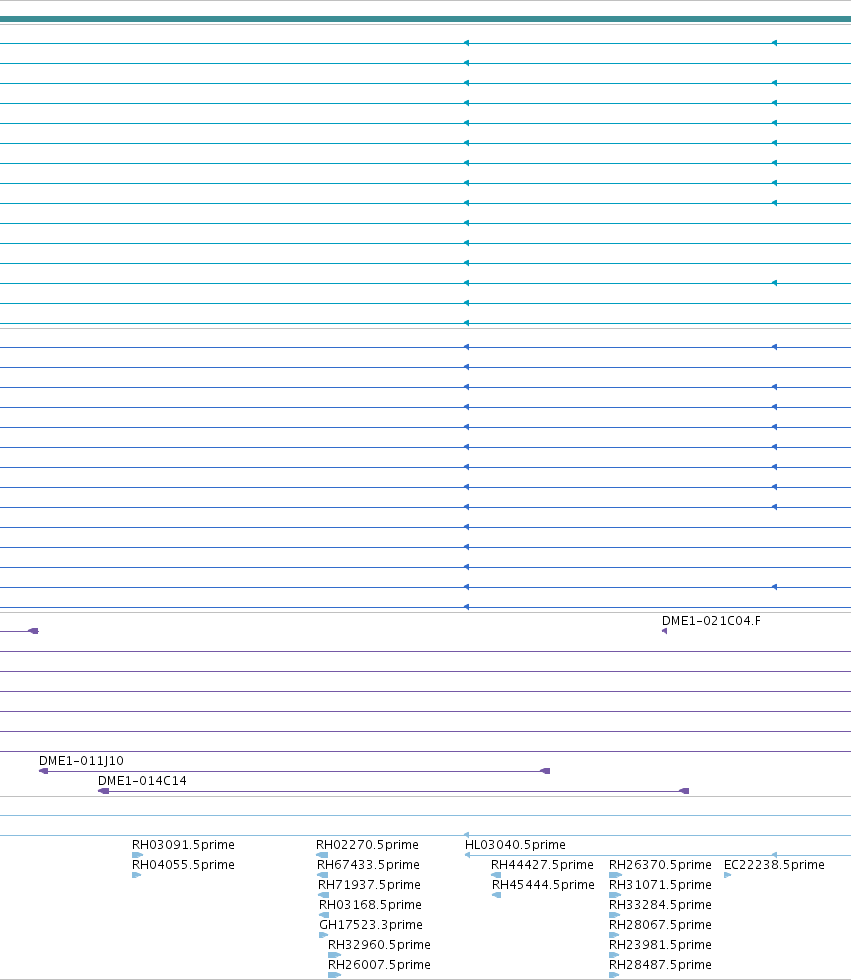Select the arrow glyph of feature RH26370.5prime
This screenshot has width=851, height=980.
click(x=615, y=875)
